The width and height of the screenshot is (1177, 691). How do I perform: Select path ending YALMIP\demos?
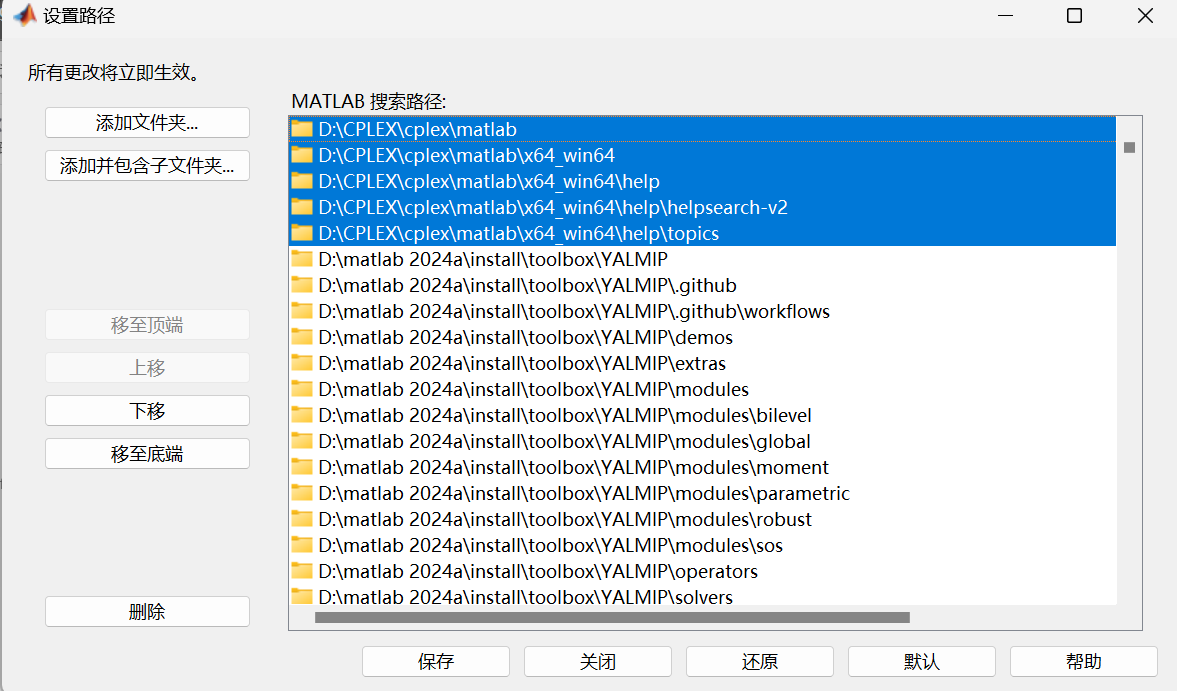703,338
